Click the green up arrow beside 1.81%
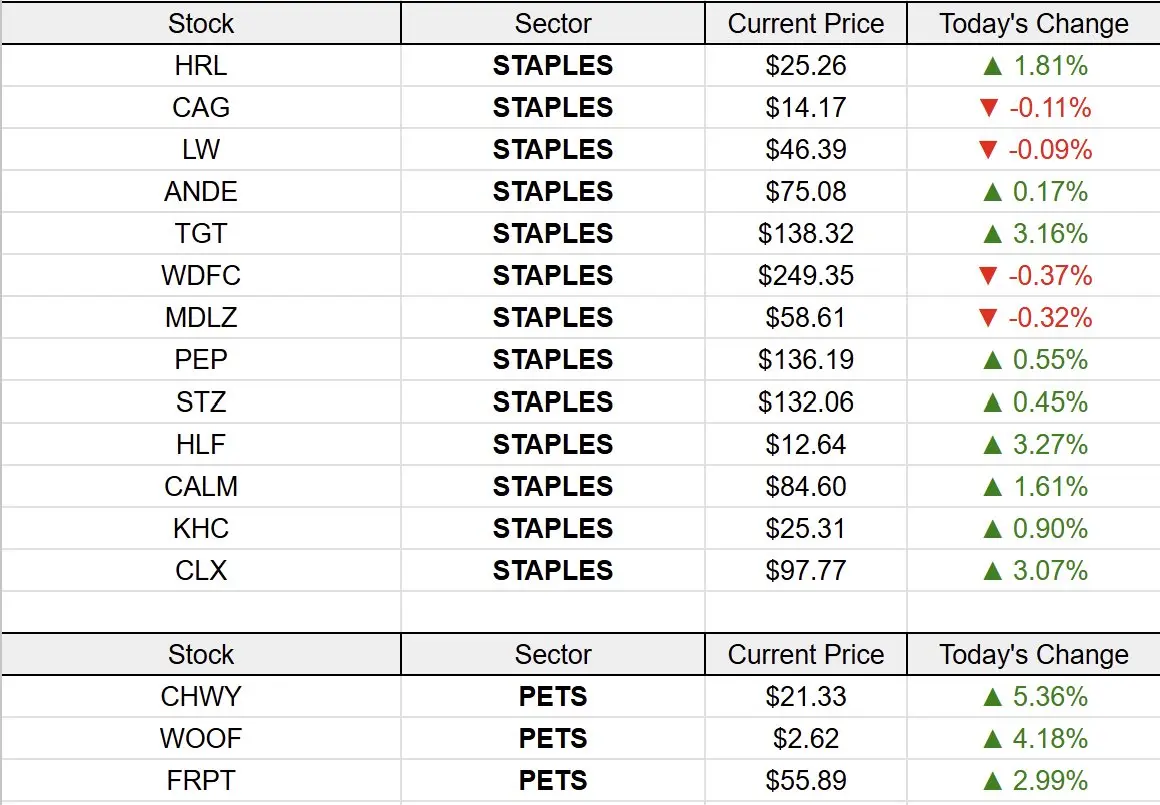This screenshot has height=805, width=1160. [992, 67]
